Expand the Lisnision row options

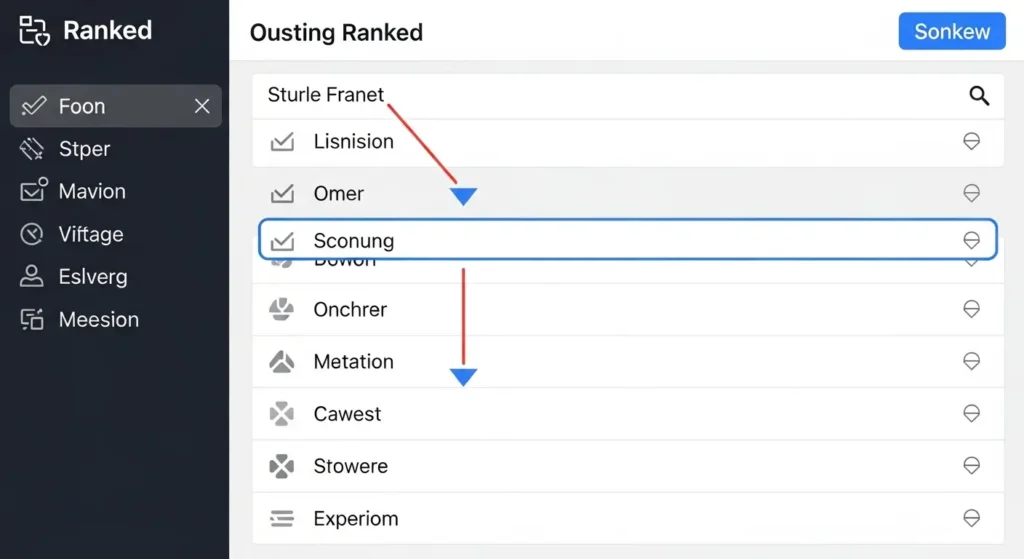(x=970, y=142)
